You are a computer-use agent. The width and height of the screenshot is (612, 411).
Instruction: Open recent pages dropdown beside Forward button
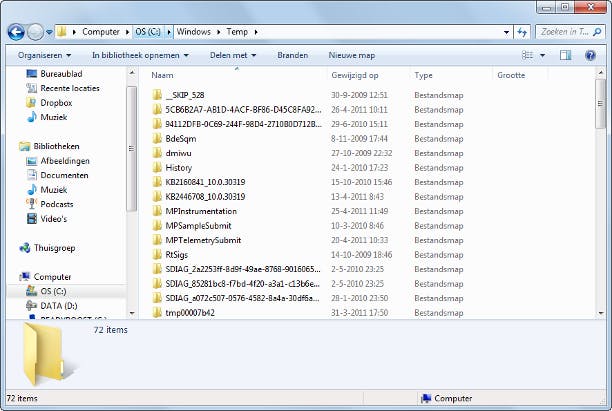coord(49,32)
